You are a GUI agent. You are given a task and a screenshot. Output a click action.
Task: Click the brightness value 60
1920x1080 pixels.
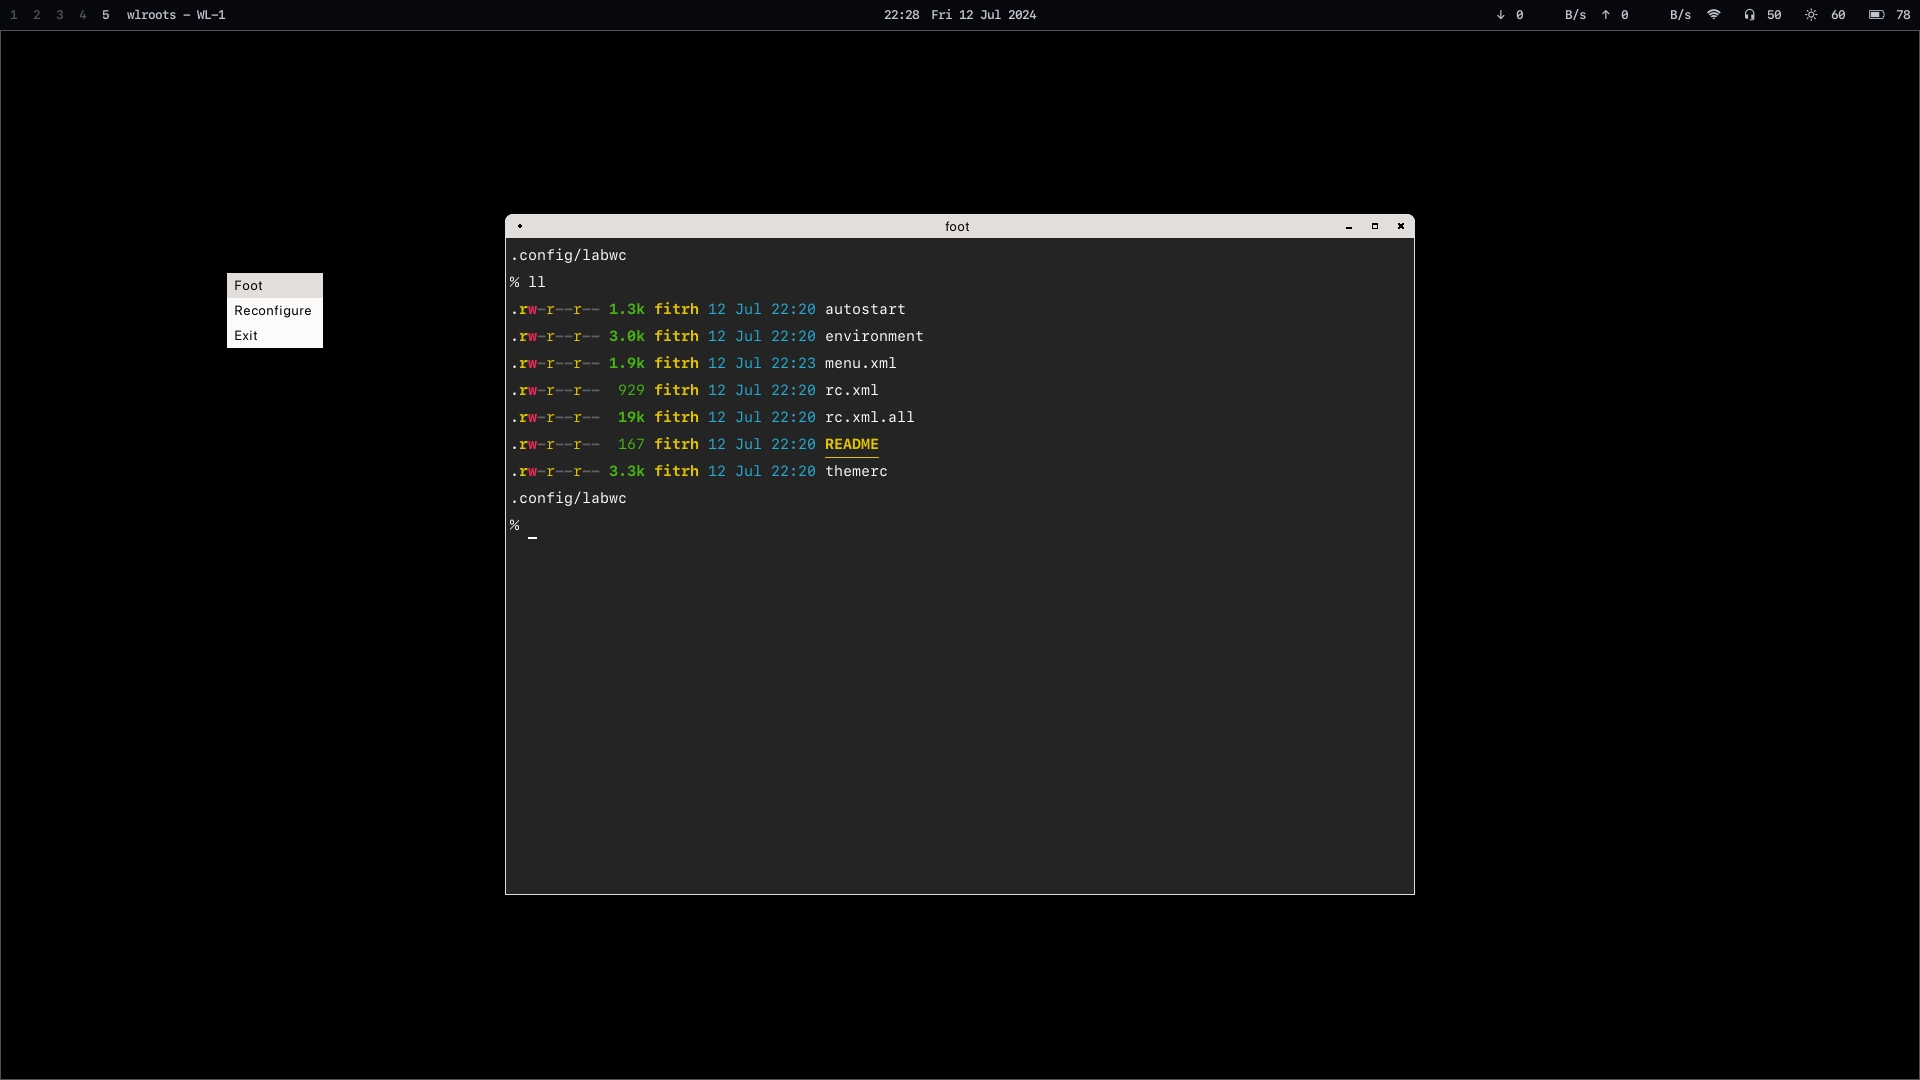(1838, 15)
